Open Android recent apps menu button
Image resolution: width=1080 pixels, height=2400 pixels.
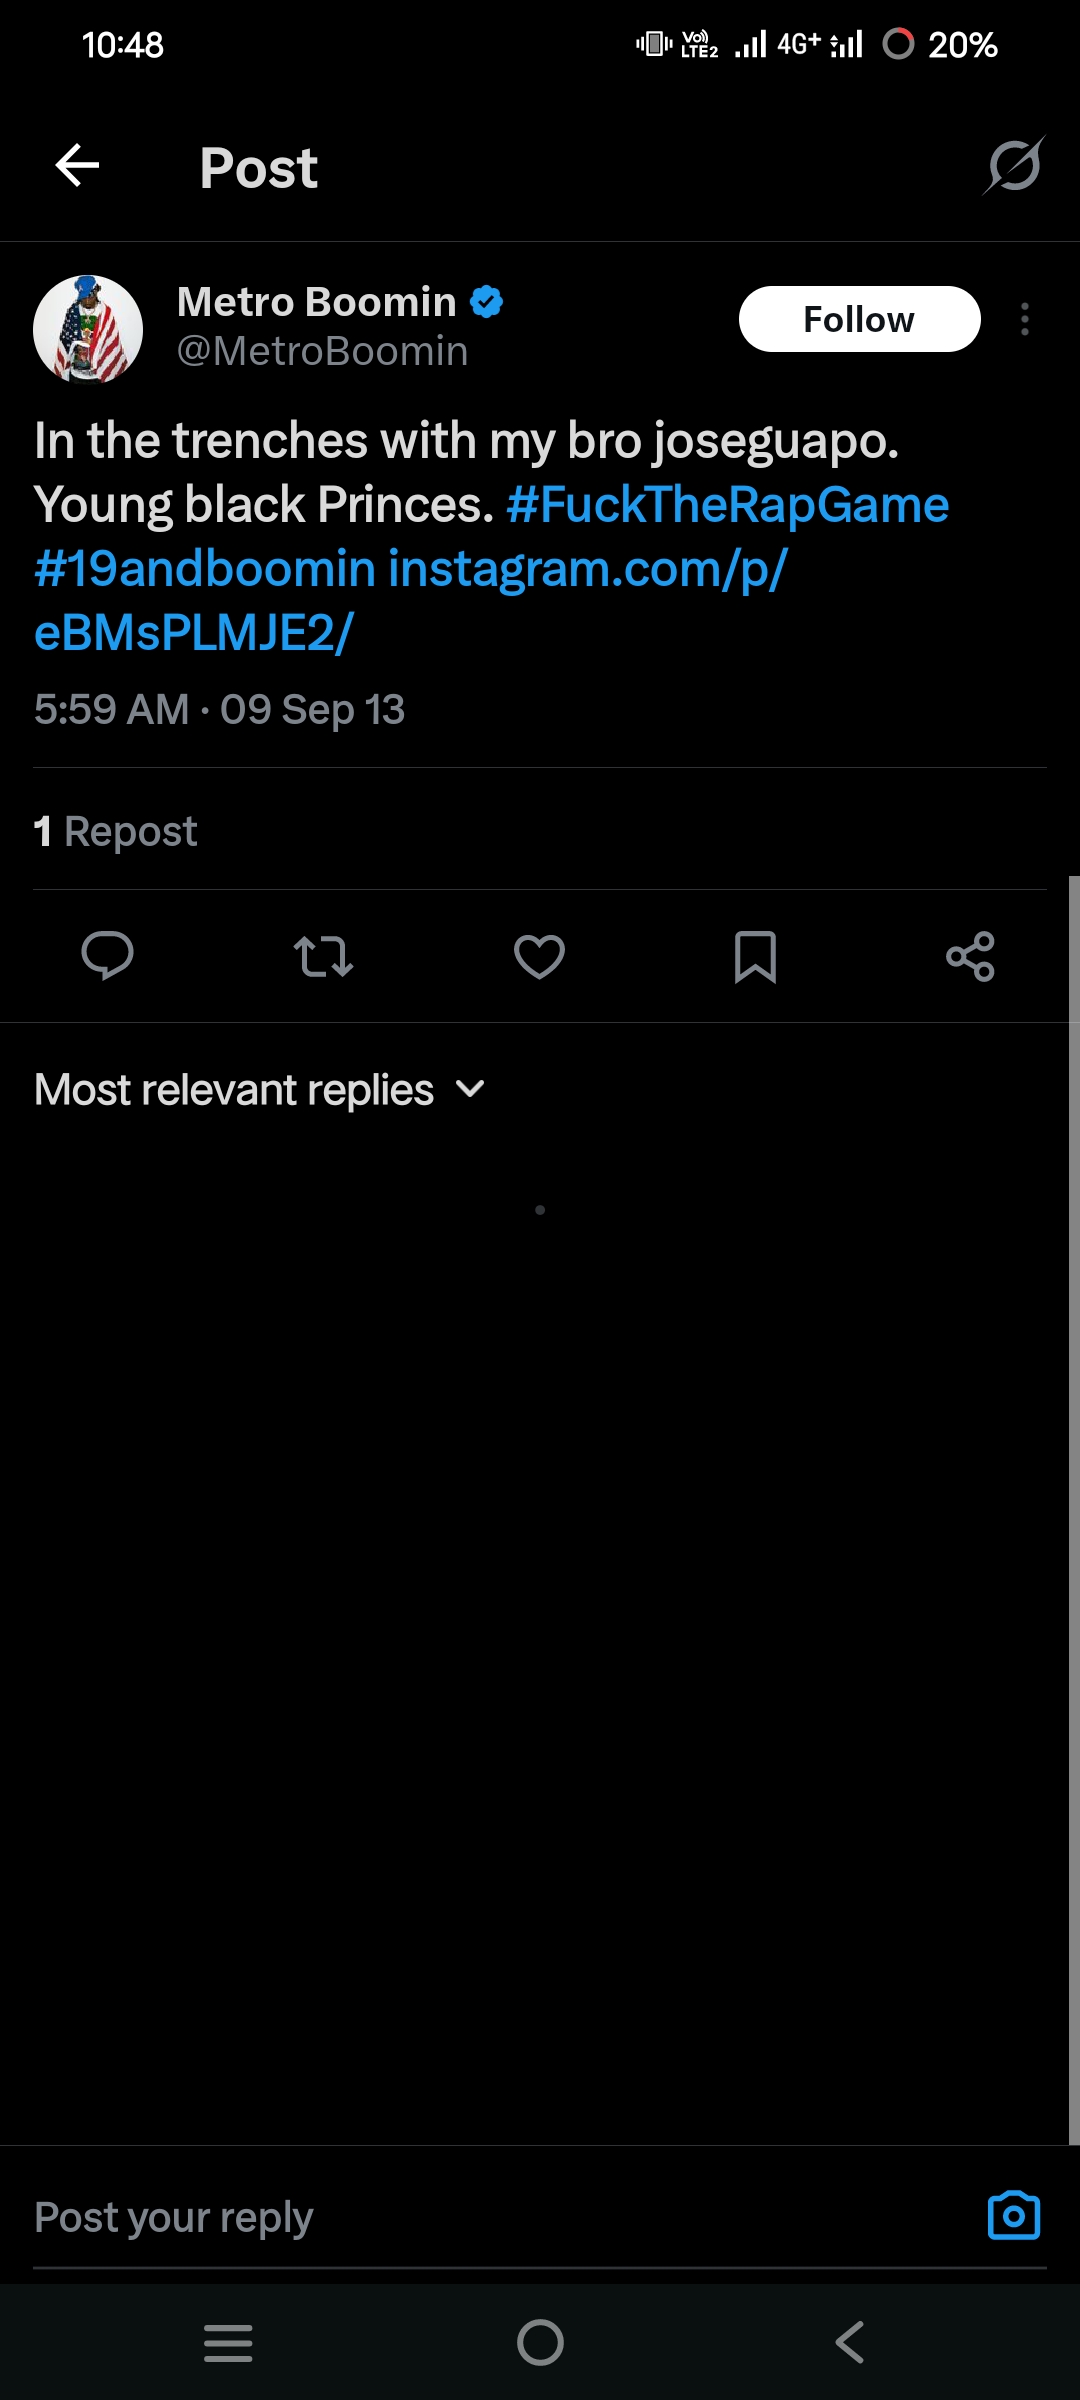coord(228,2342)
